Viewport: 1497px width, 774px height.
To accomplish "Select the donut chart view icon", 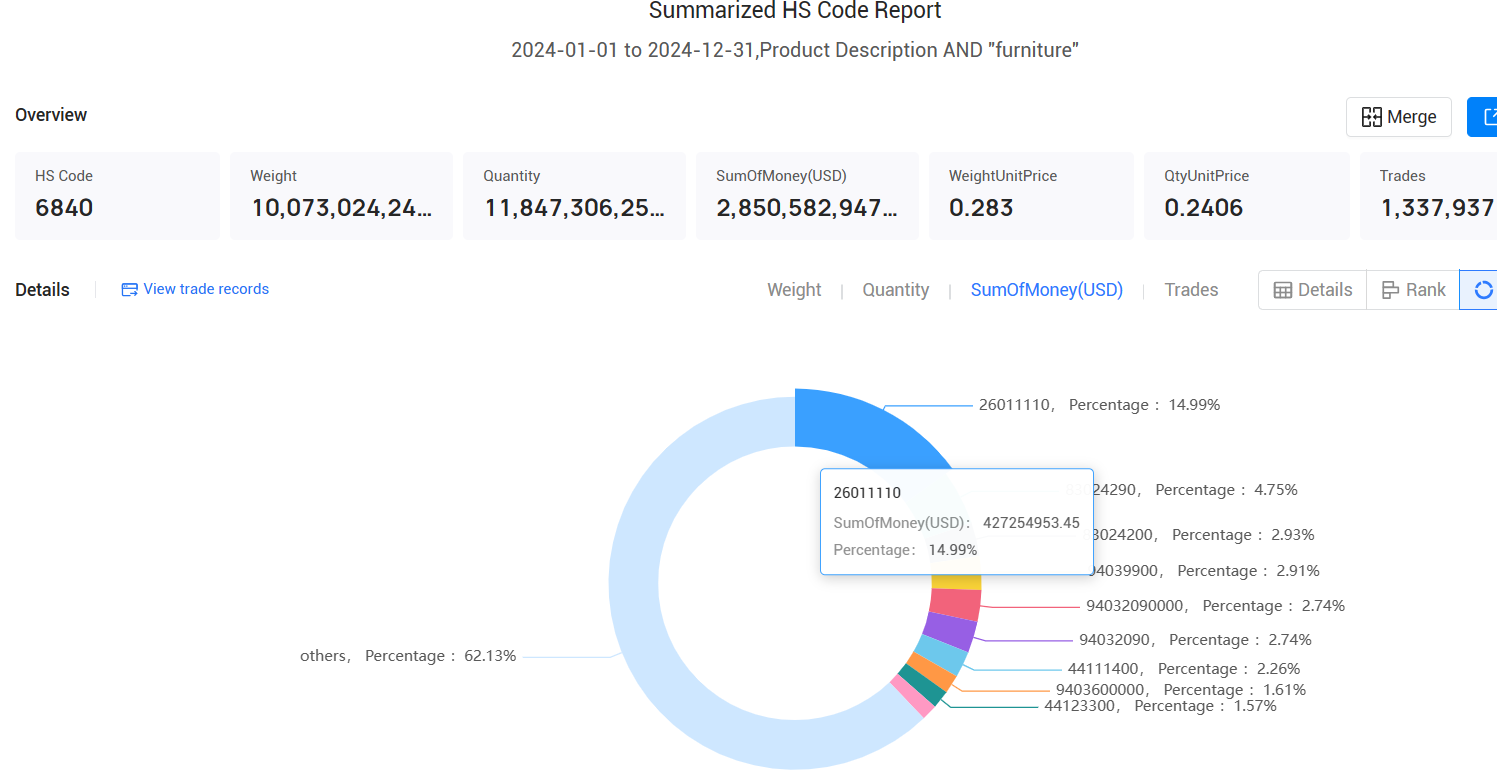I will pyautogui.click(x=1481, y=290).
